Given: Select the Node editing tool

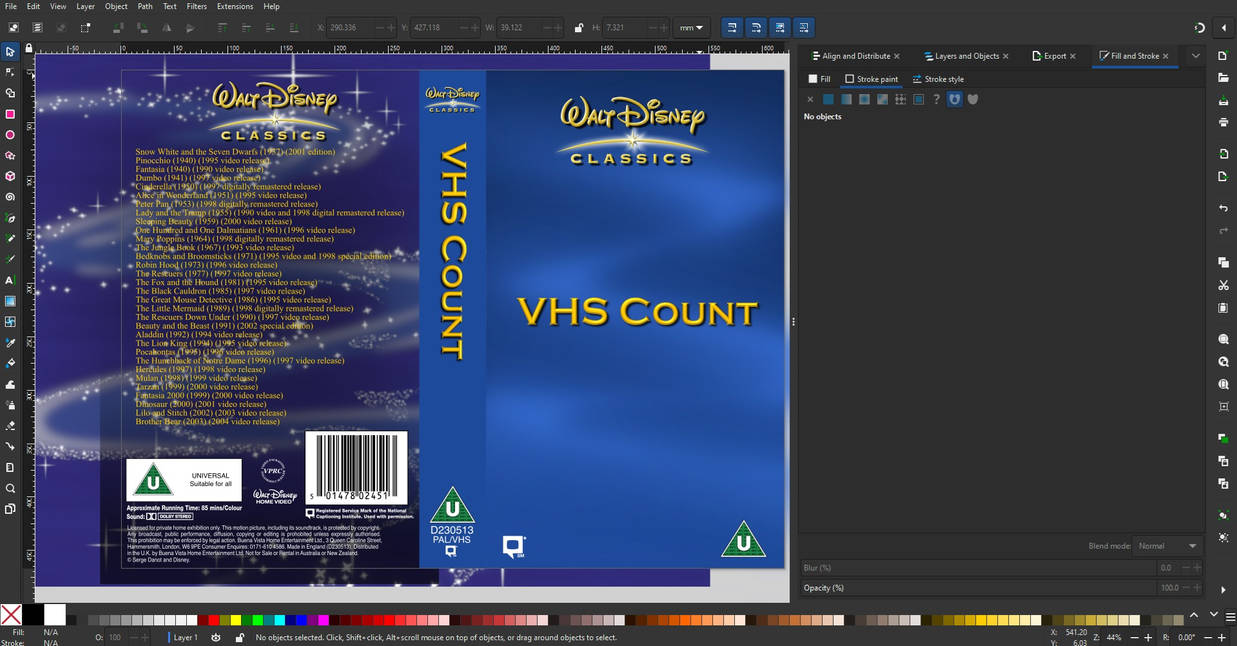Looking at the screenshot, I should [x=10, y=72].
